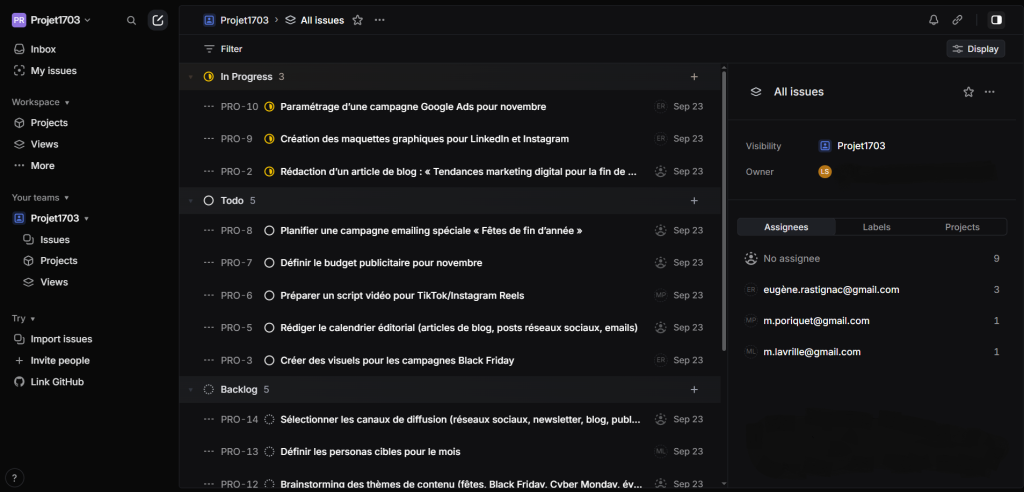This screenshot has width=1024, height=492.
Task: Open the Display options button
Action: click(975, 49)
